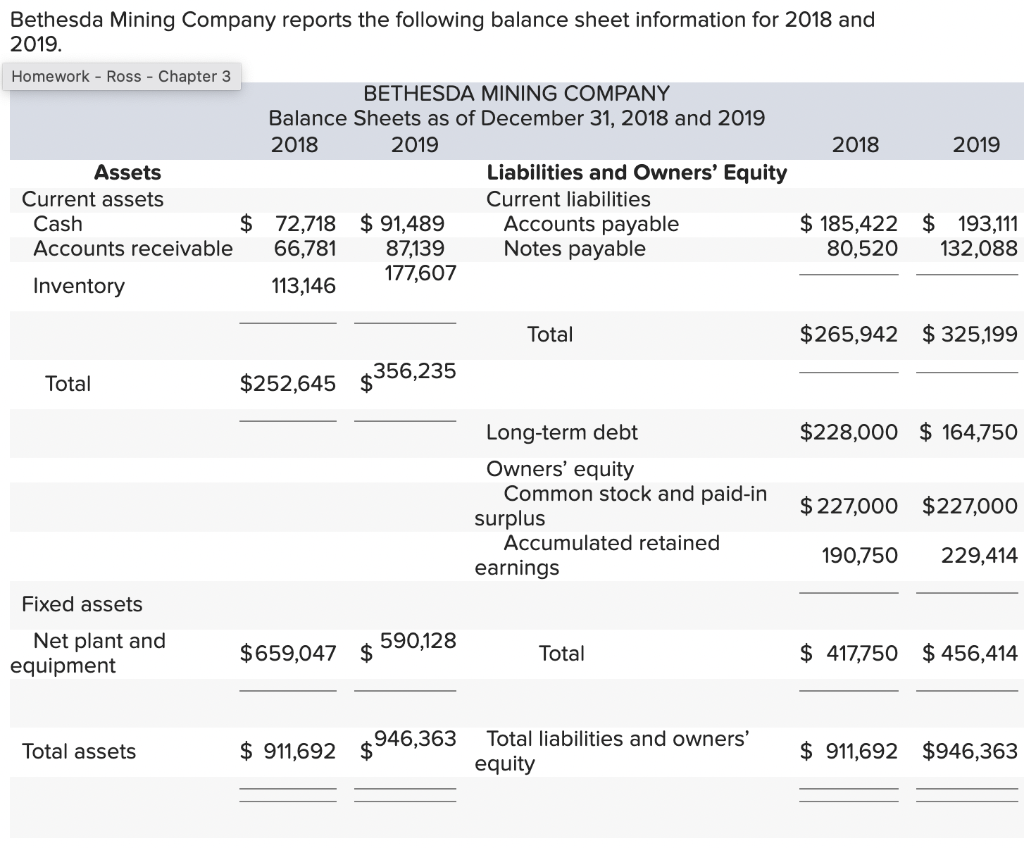Select accounts payable value 193,111
Image resolution: width=1024 pixels, height=848 pixels.
(x=987, y=224)
